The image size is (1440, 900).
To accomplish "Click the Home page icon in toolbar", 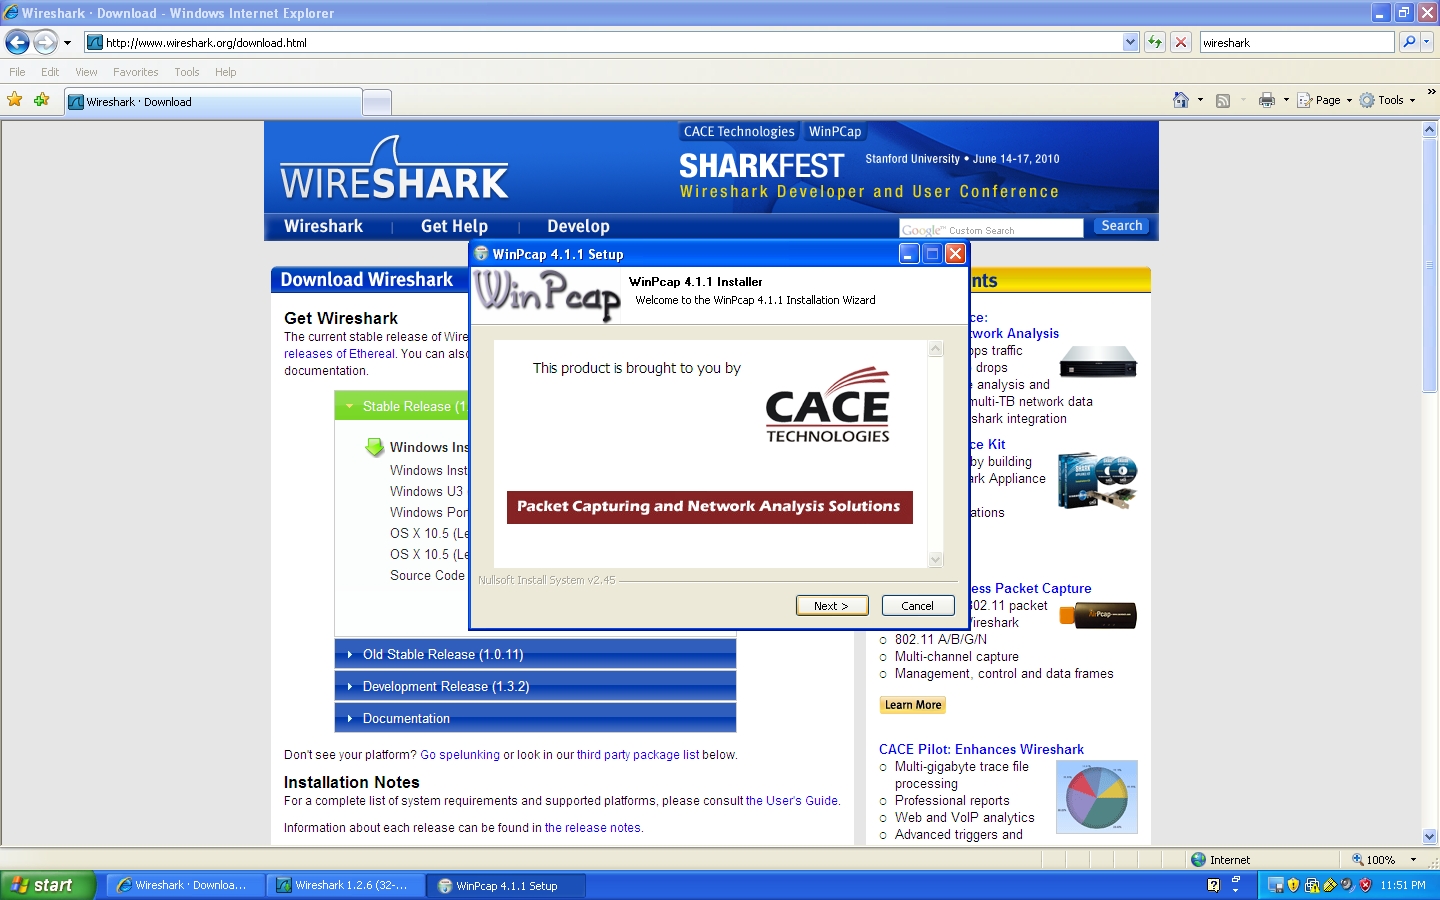I will point(1181,100).
